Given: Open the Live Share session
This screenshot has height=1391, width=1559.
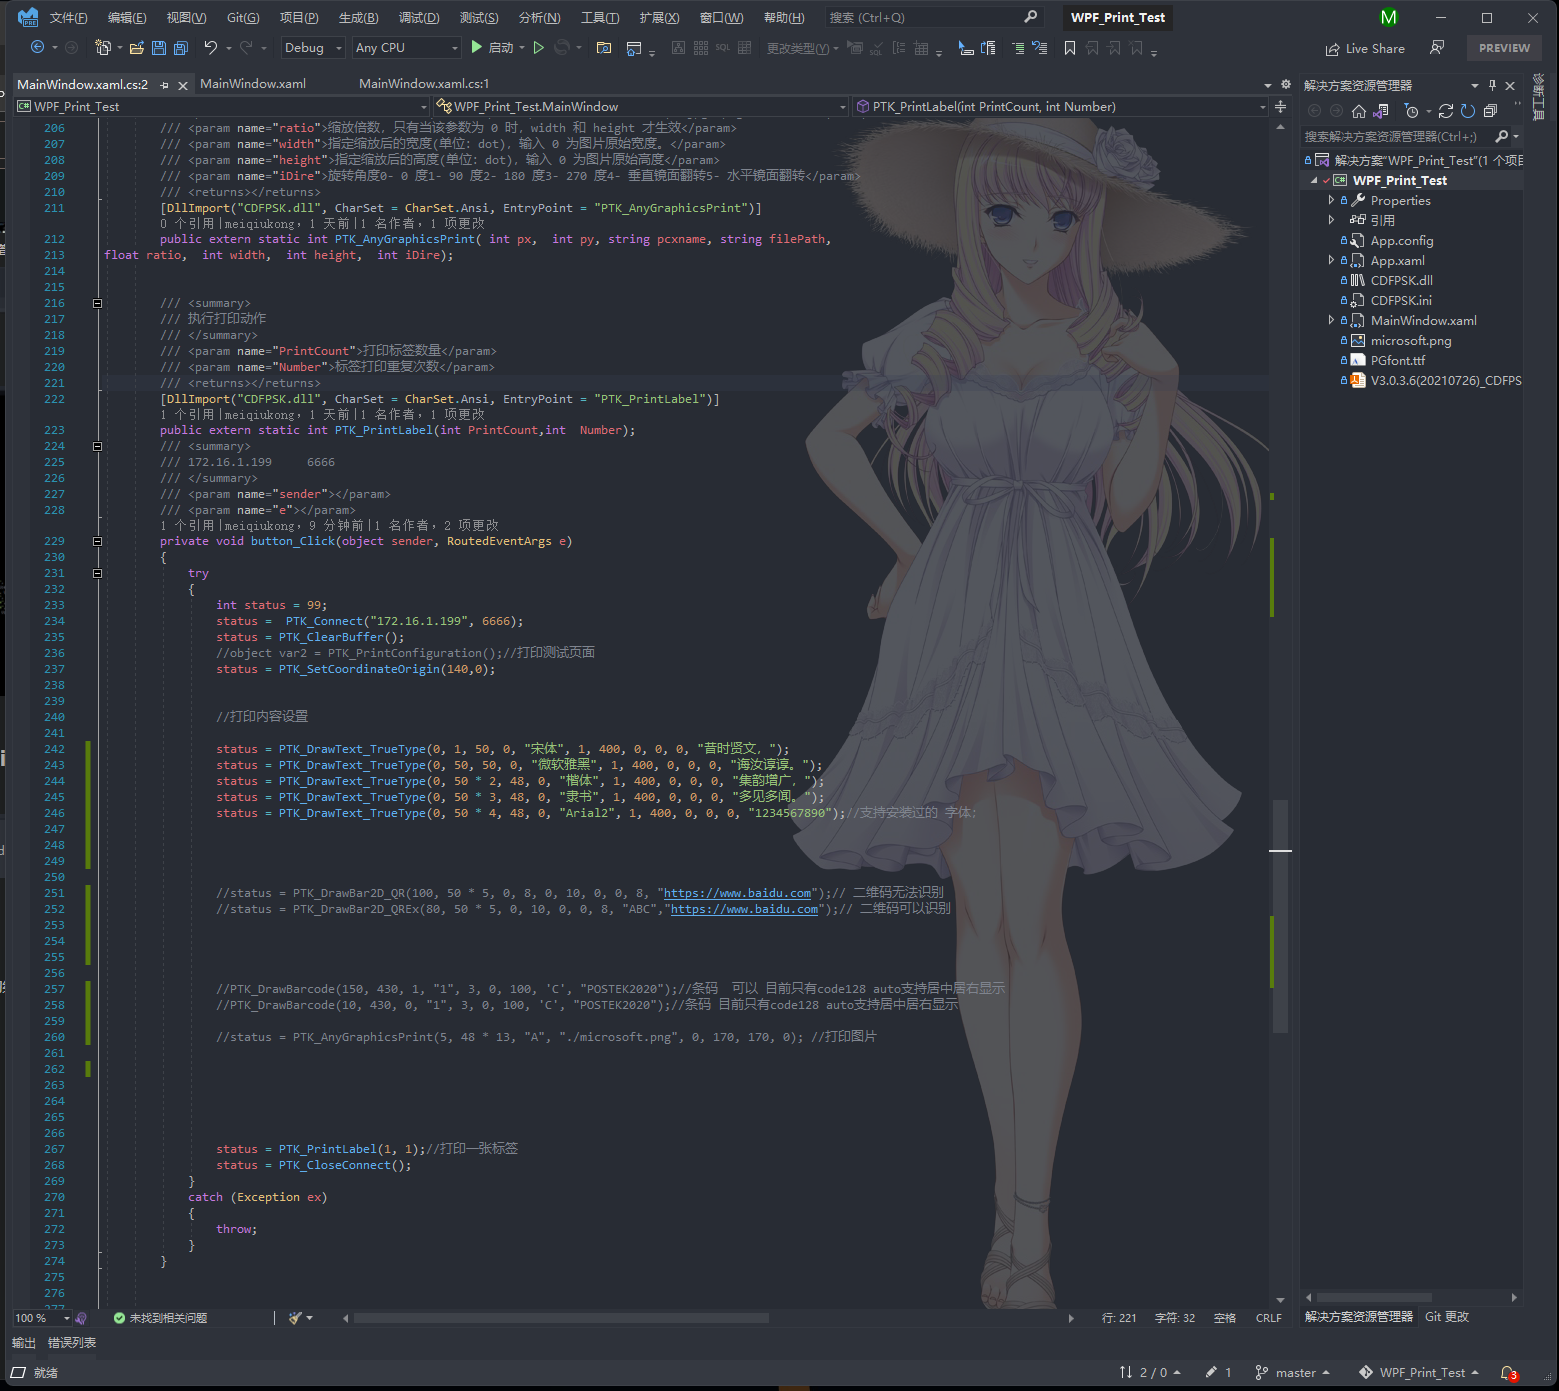Looking at the screenshot, I should pyautogui.click(x=1364, y=48).
